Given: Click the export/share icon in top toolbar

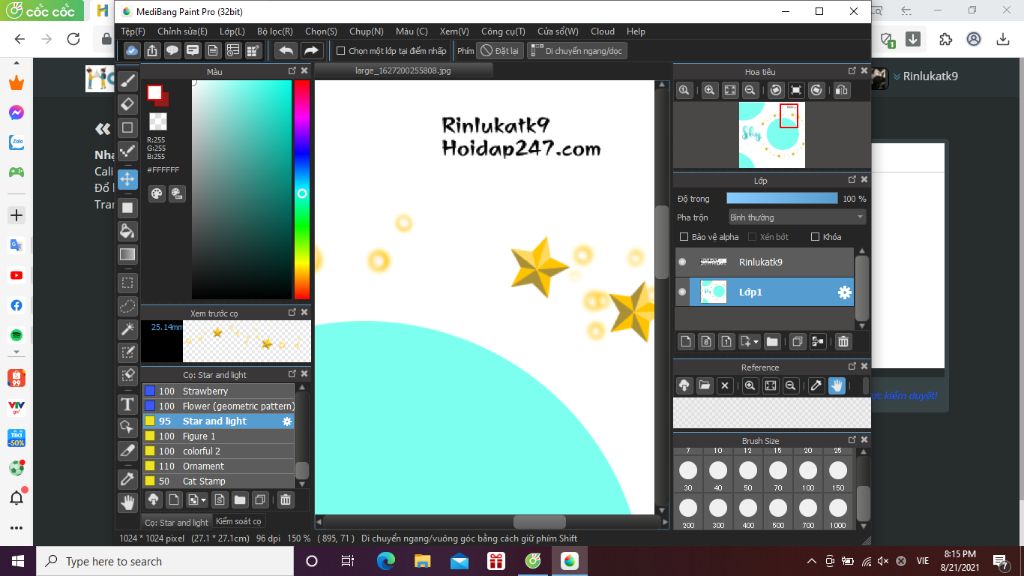Looking at the screenshot, I should [x=152, y=50].
